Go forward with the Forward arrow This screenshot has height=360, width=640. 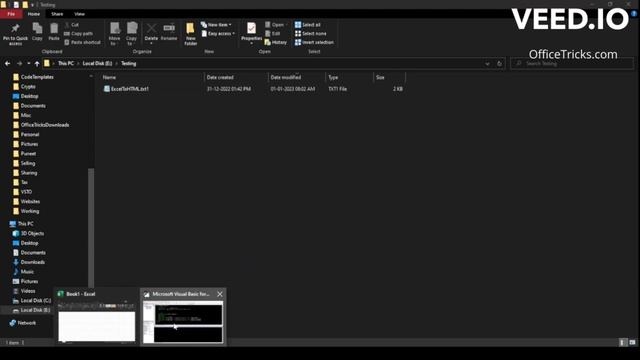pyautogui.click(x=19, y=64)
